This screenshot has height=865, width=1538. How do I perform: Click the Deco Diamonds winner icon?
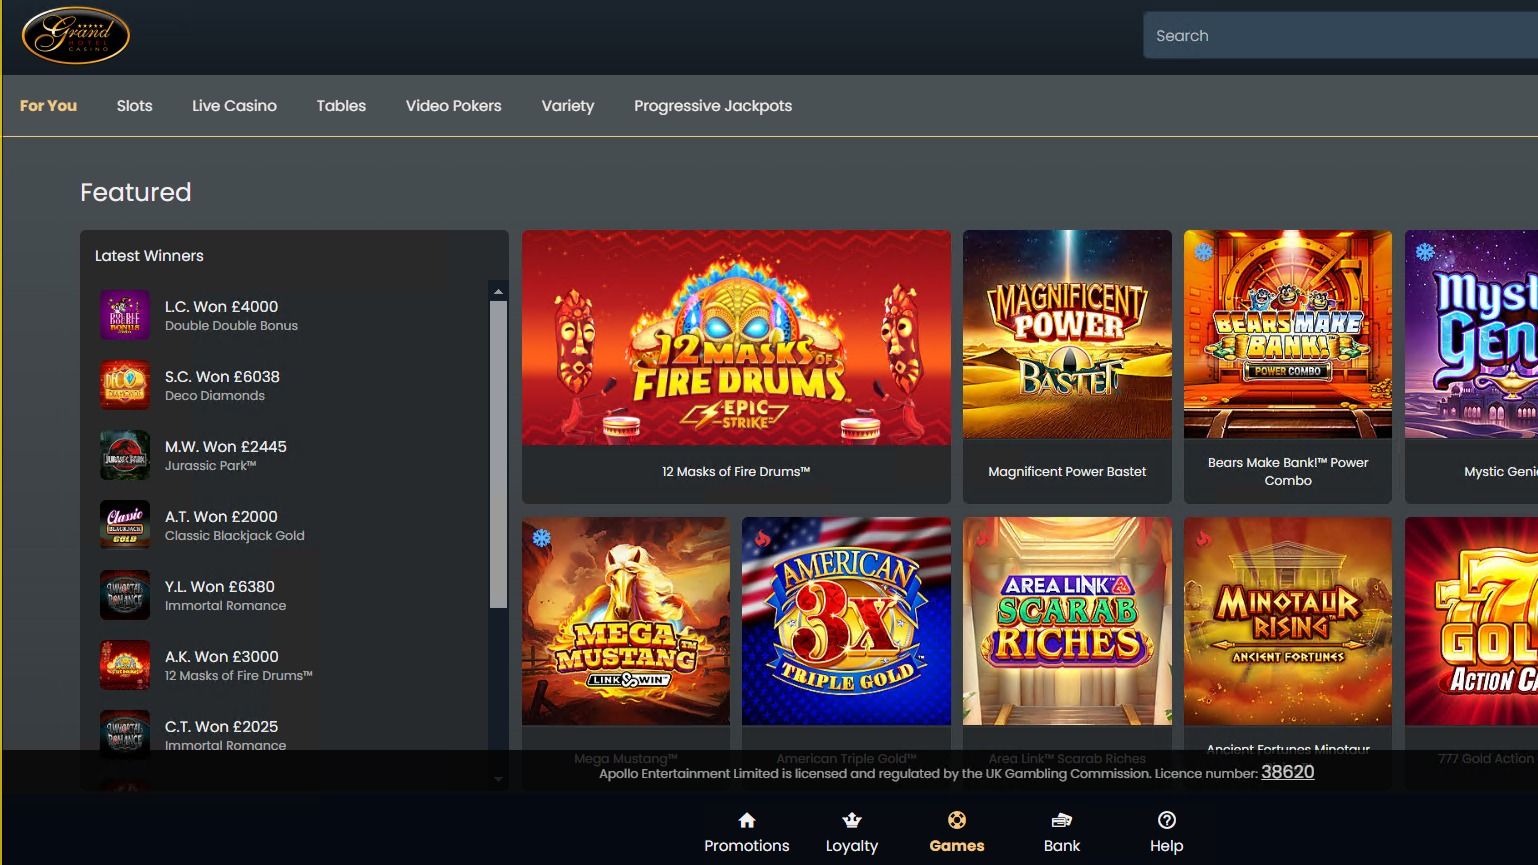coord(125,385)
